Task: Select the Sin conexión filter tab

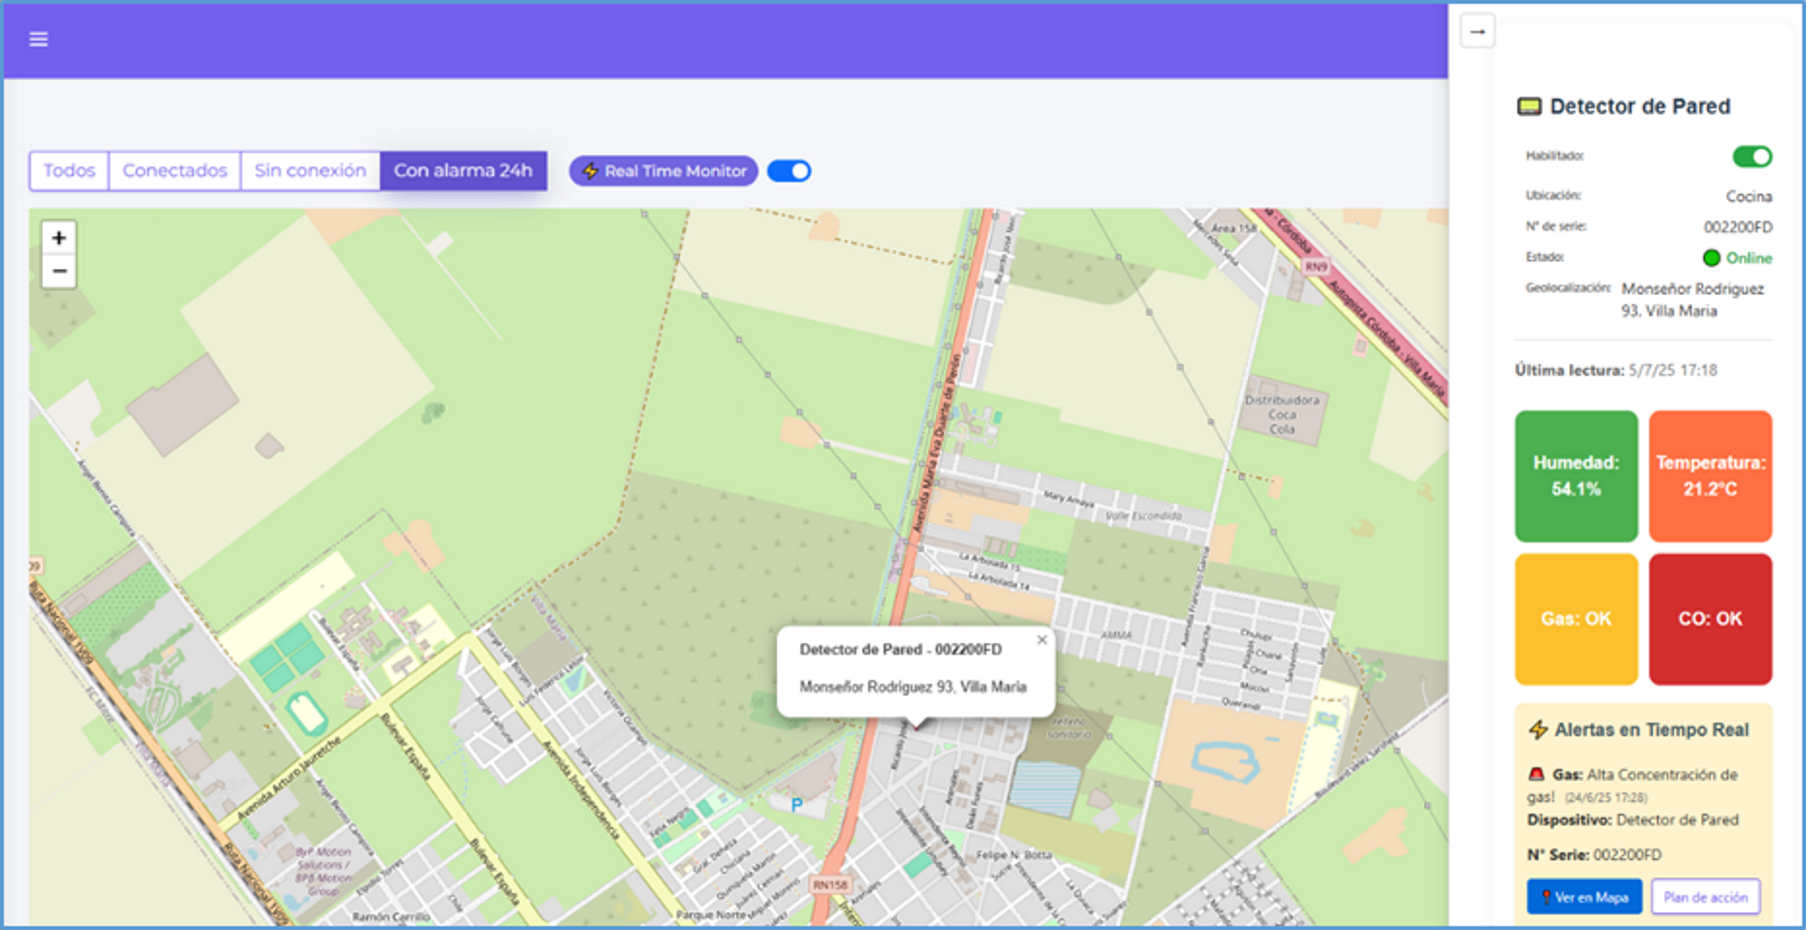Action: tap(310, 171)
